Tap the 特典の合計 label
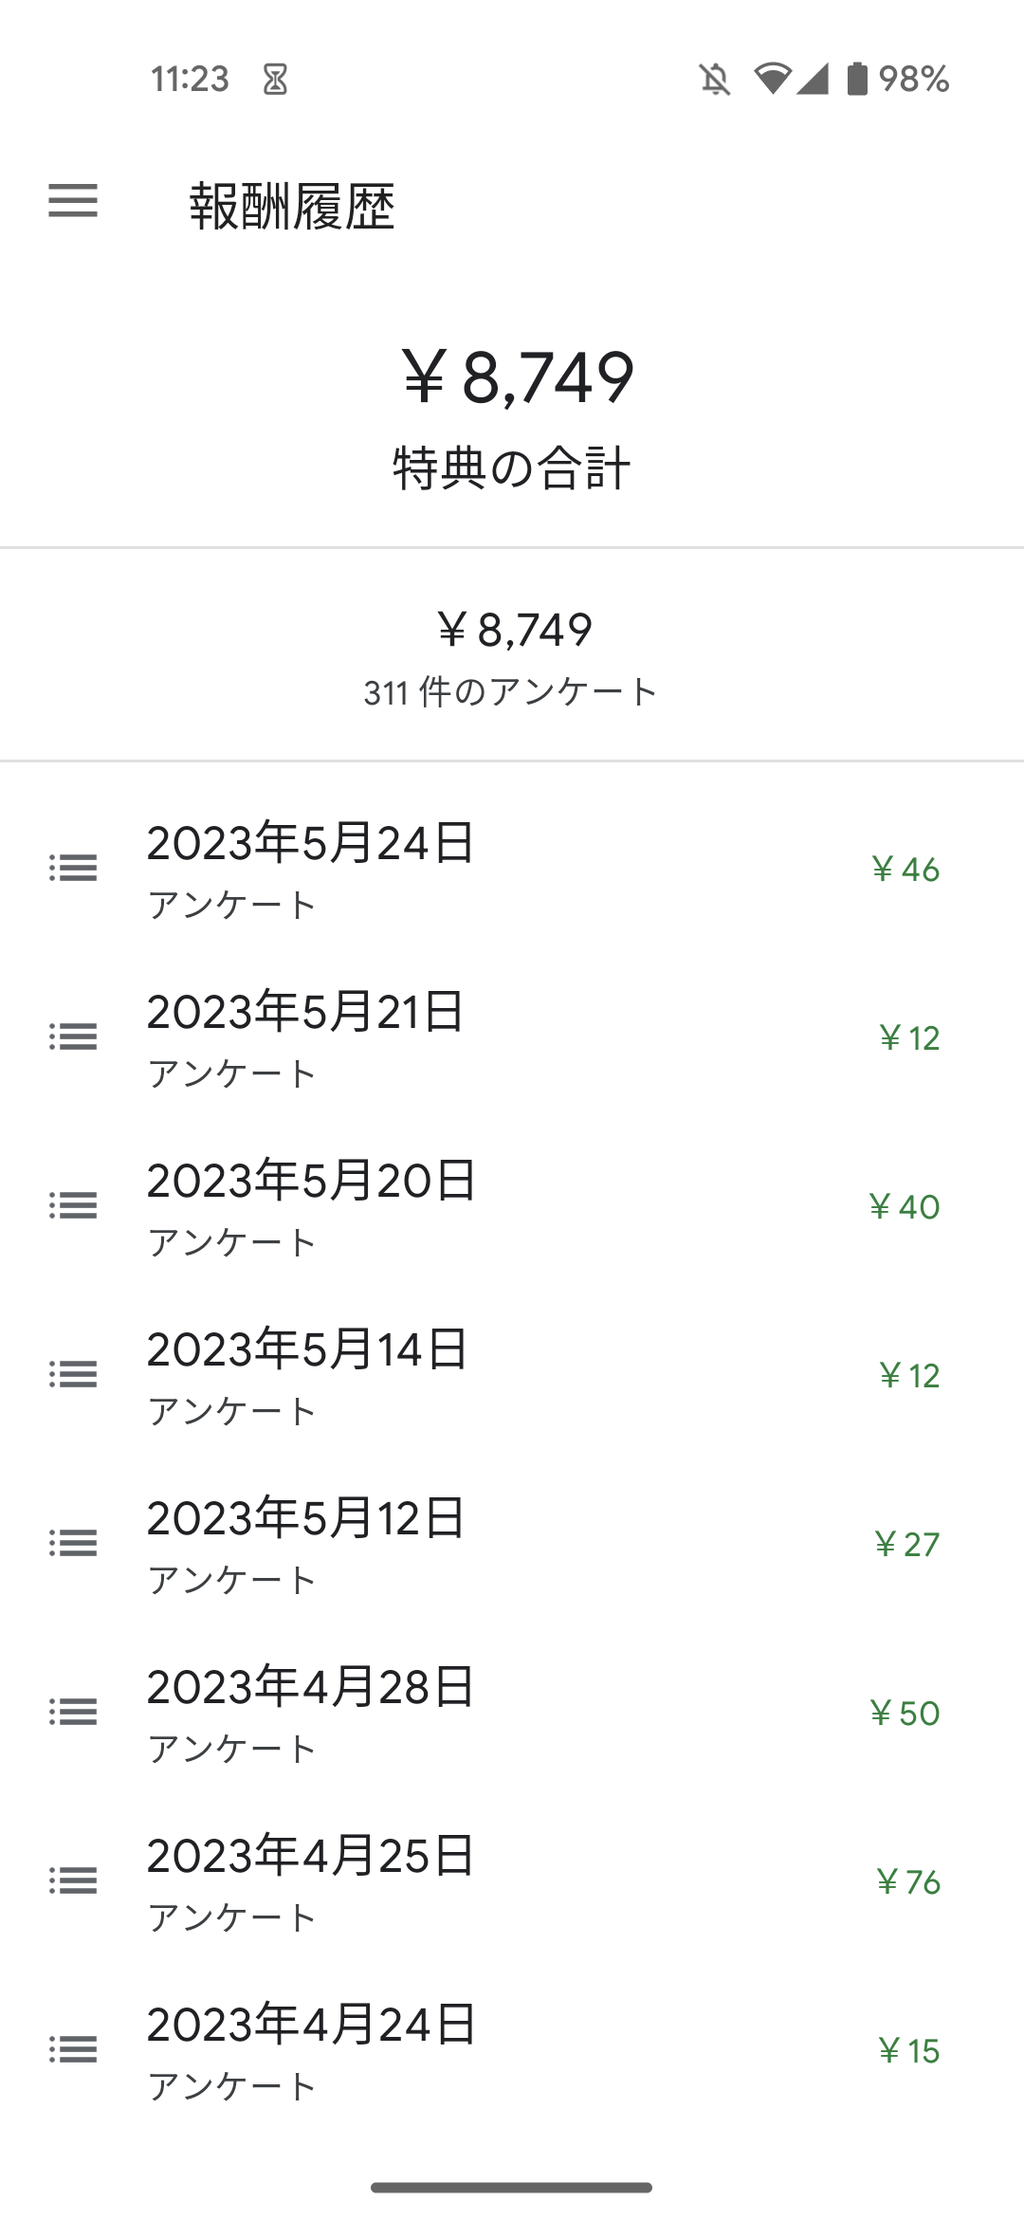 pos(511,468)
